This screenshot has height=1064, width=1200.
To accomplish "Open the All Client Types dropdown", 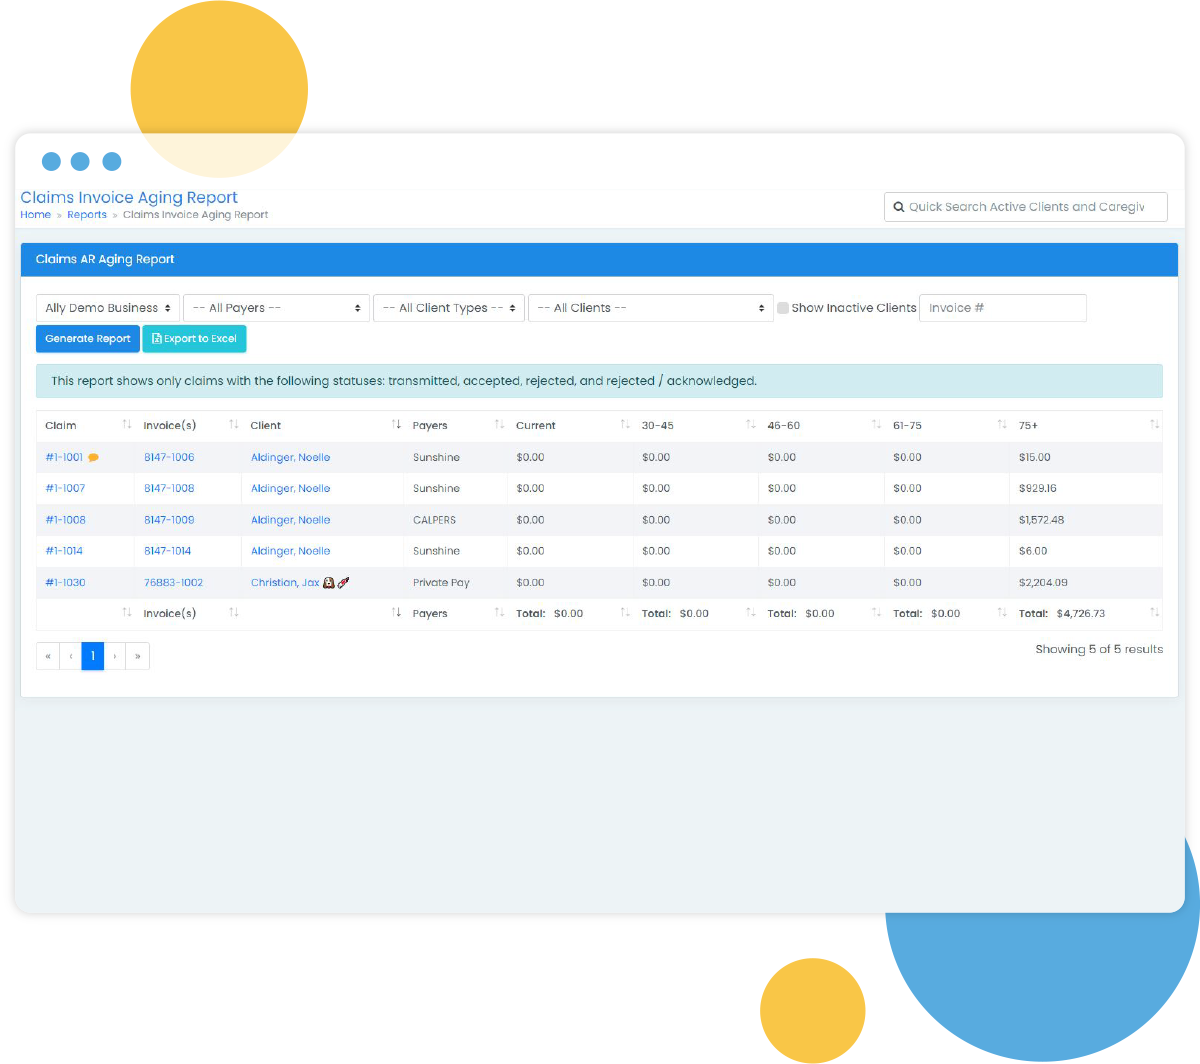I will 448,308.
